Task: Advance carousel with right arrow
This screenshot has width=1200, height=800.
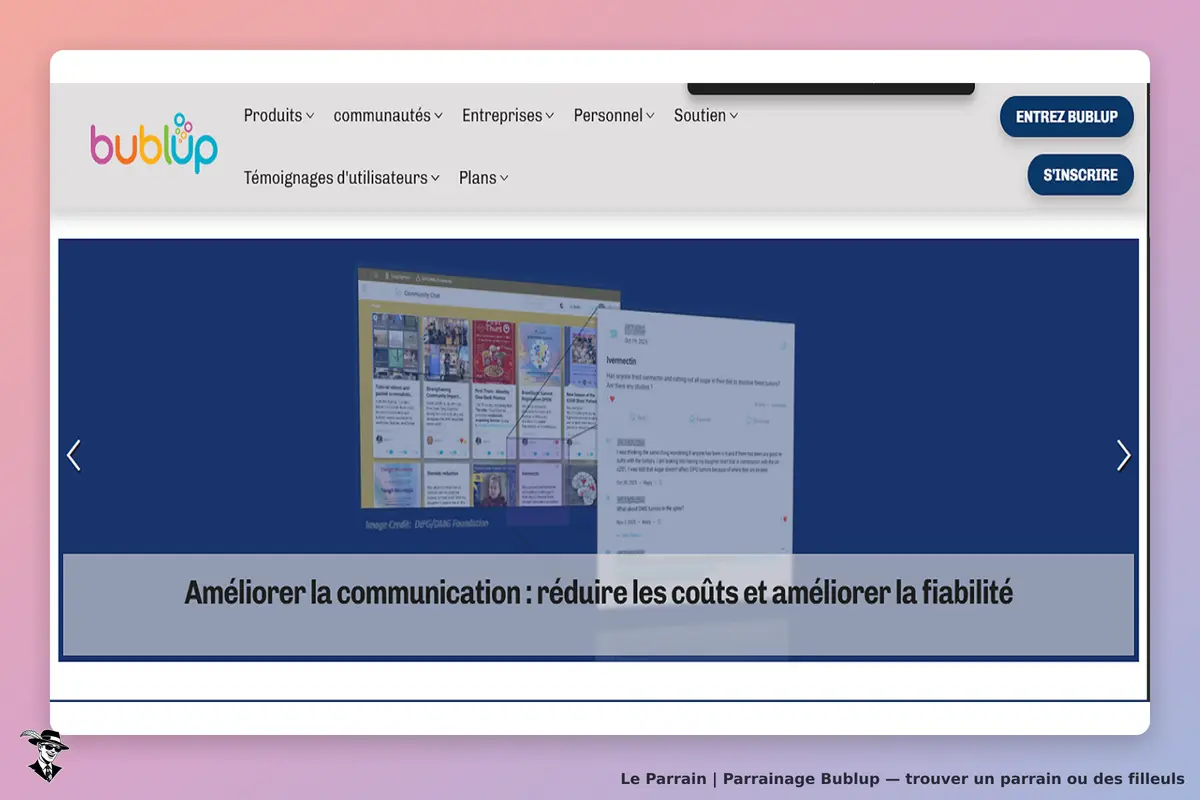Action: click(1124, 455)
